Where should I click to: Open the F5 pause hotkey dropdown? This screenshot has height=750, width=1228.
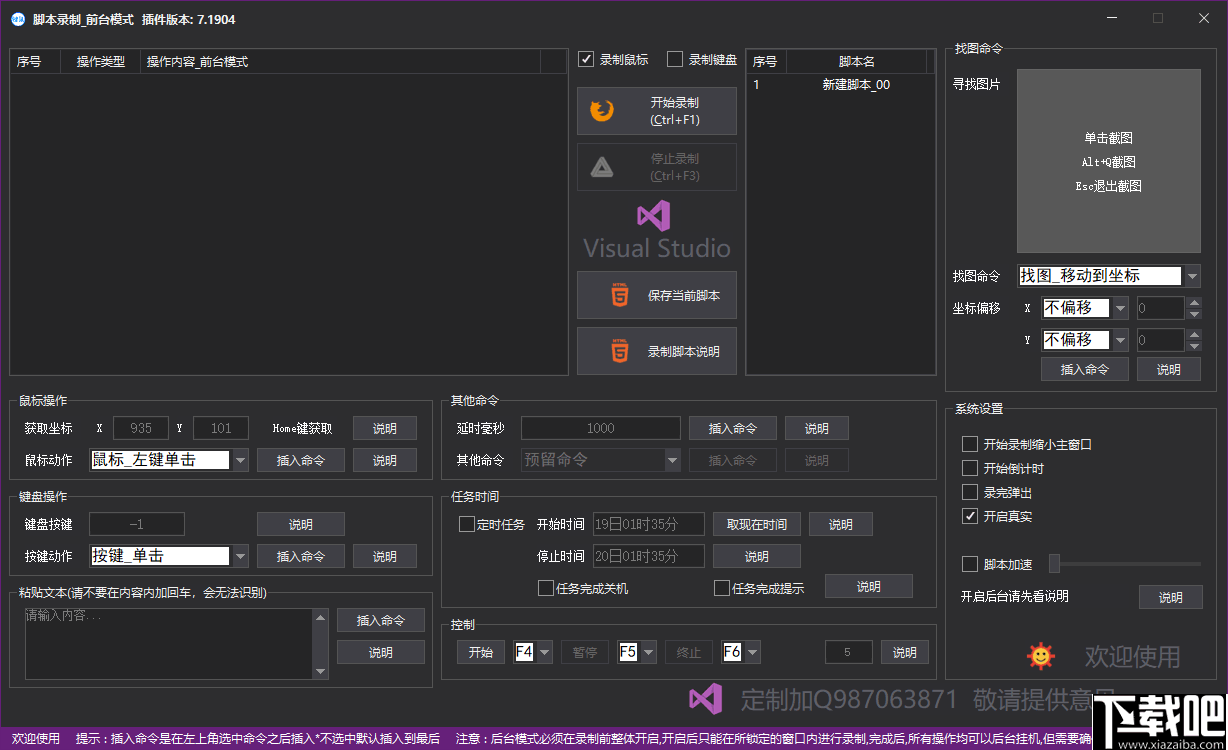(649, 652)
